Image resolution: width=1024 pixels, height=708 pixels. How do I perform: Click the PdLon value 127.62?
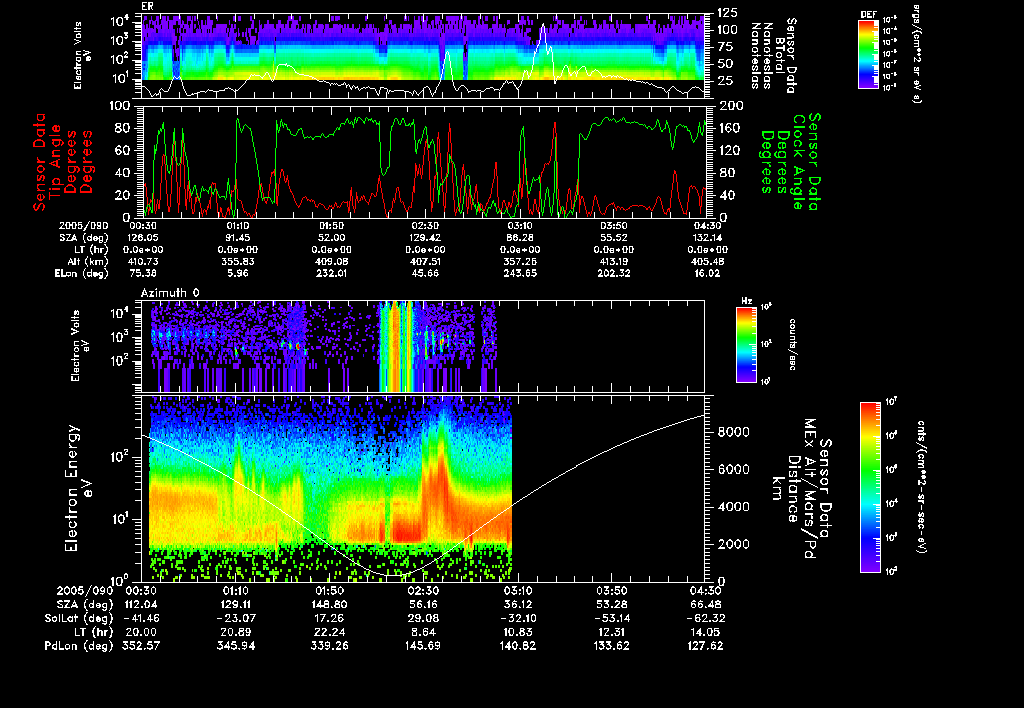click(706, 645)
